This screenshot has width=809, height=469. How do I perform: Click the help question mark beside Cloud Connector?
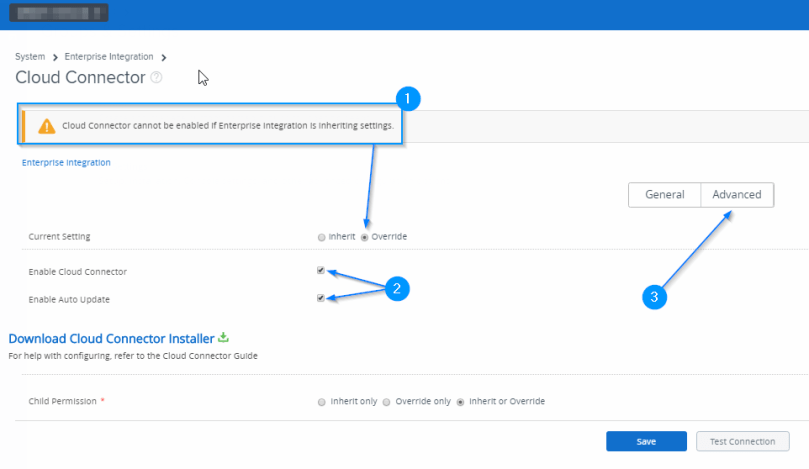click(x=156, y=78)
